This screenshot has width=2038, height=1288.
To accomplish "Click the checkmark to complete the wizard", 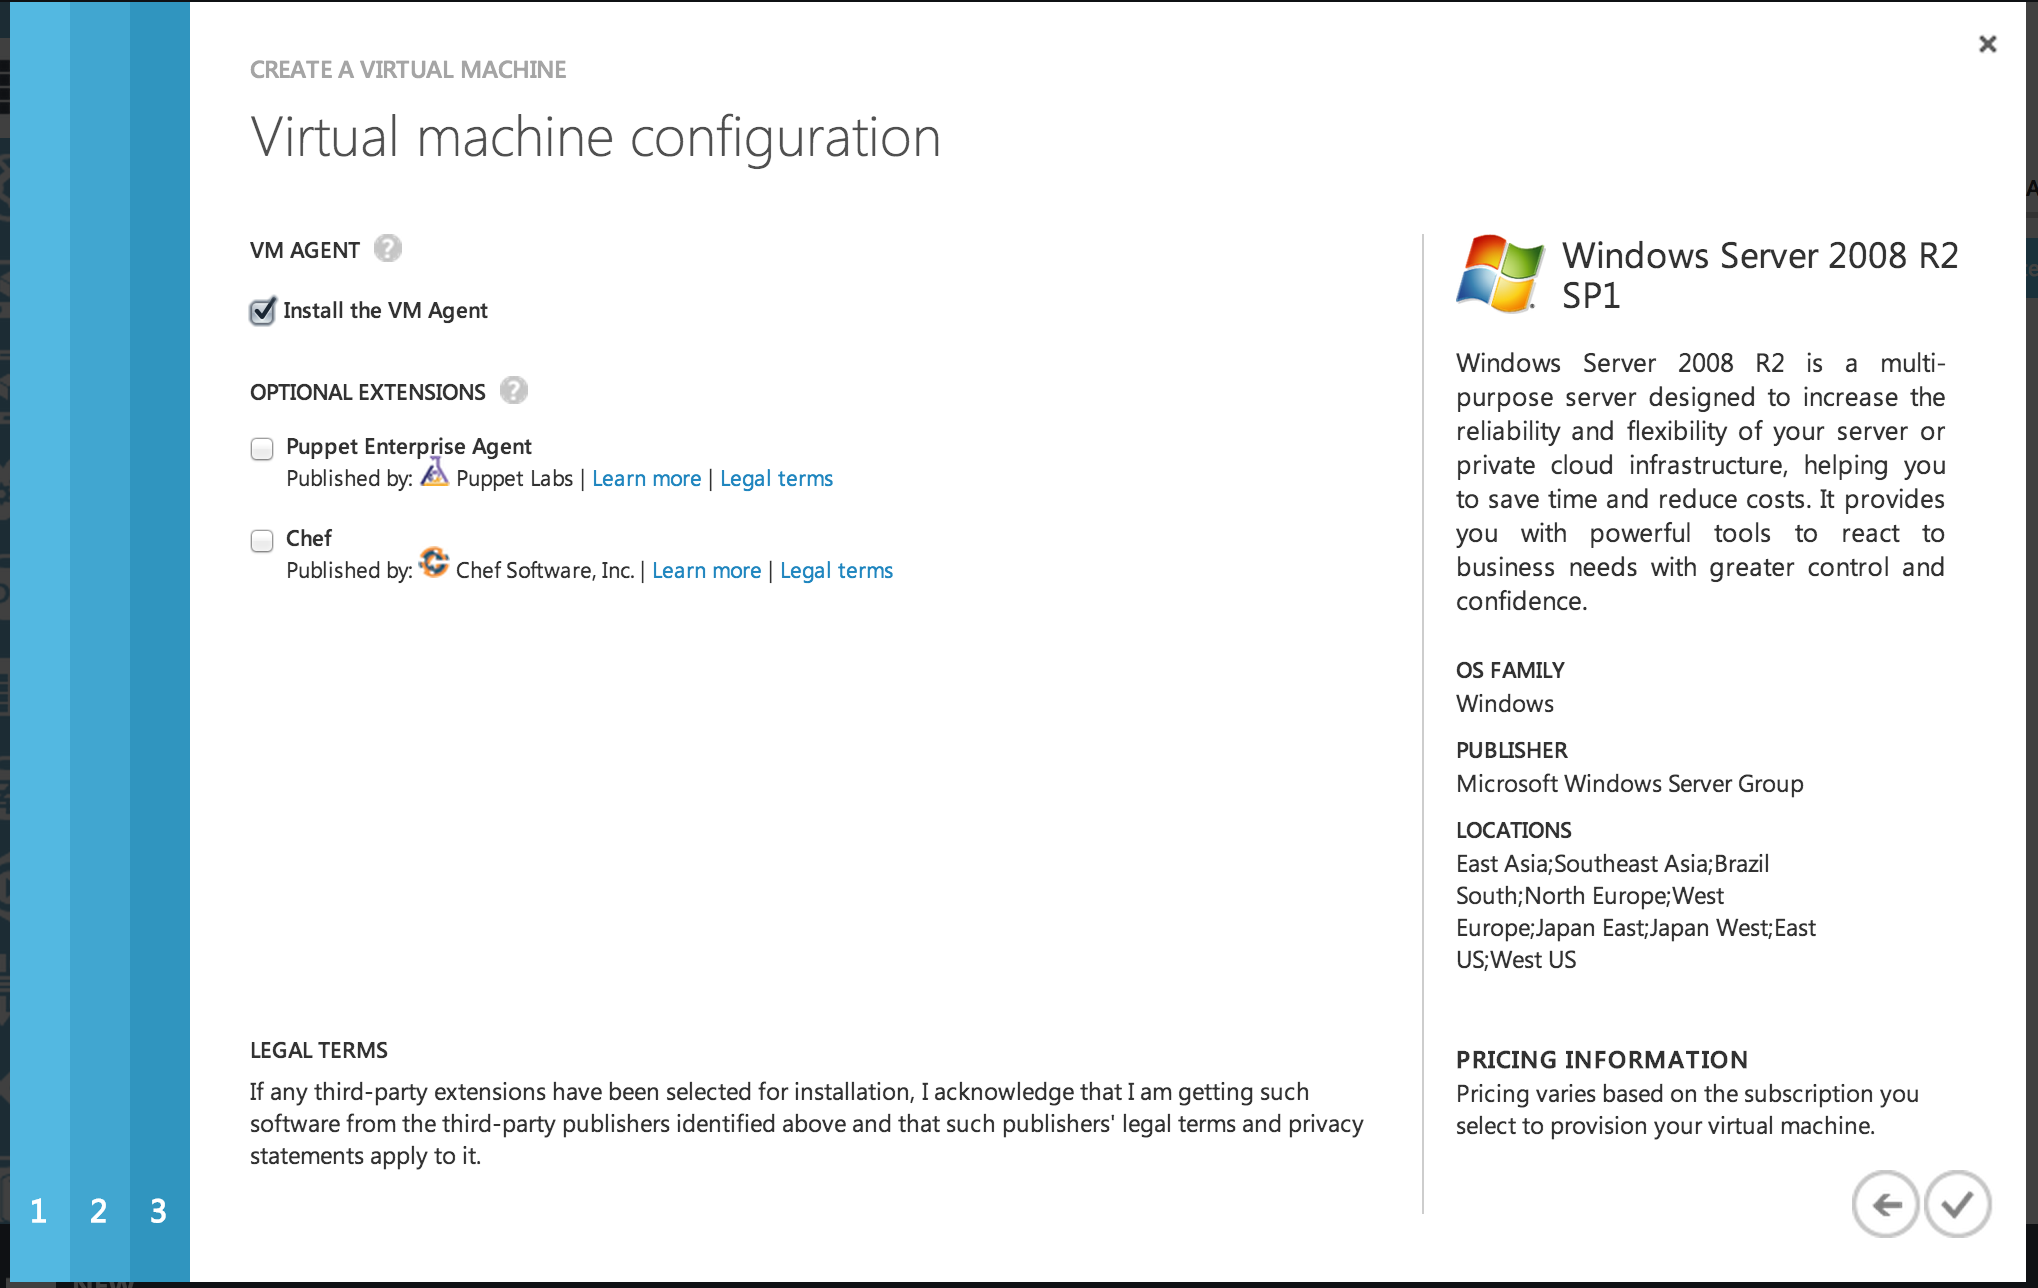I will coord(1957,1204).
